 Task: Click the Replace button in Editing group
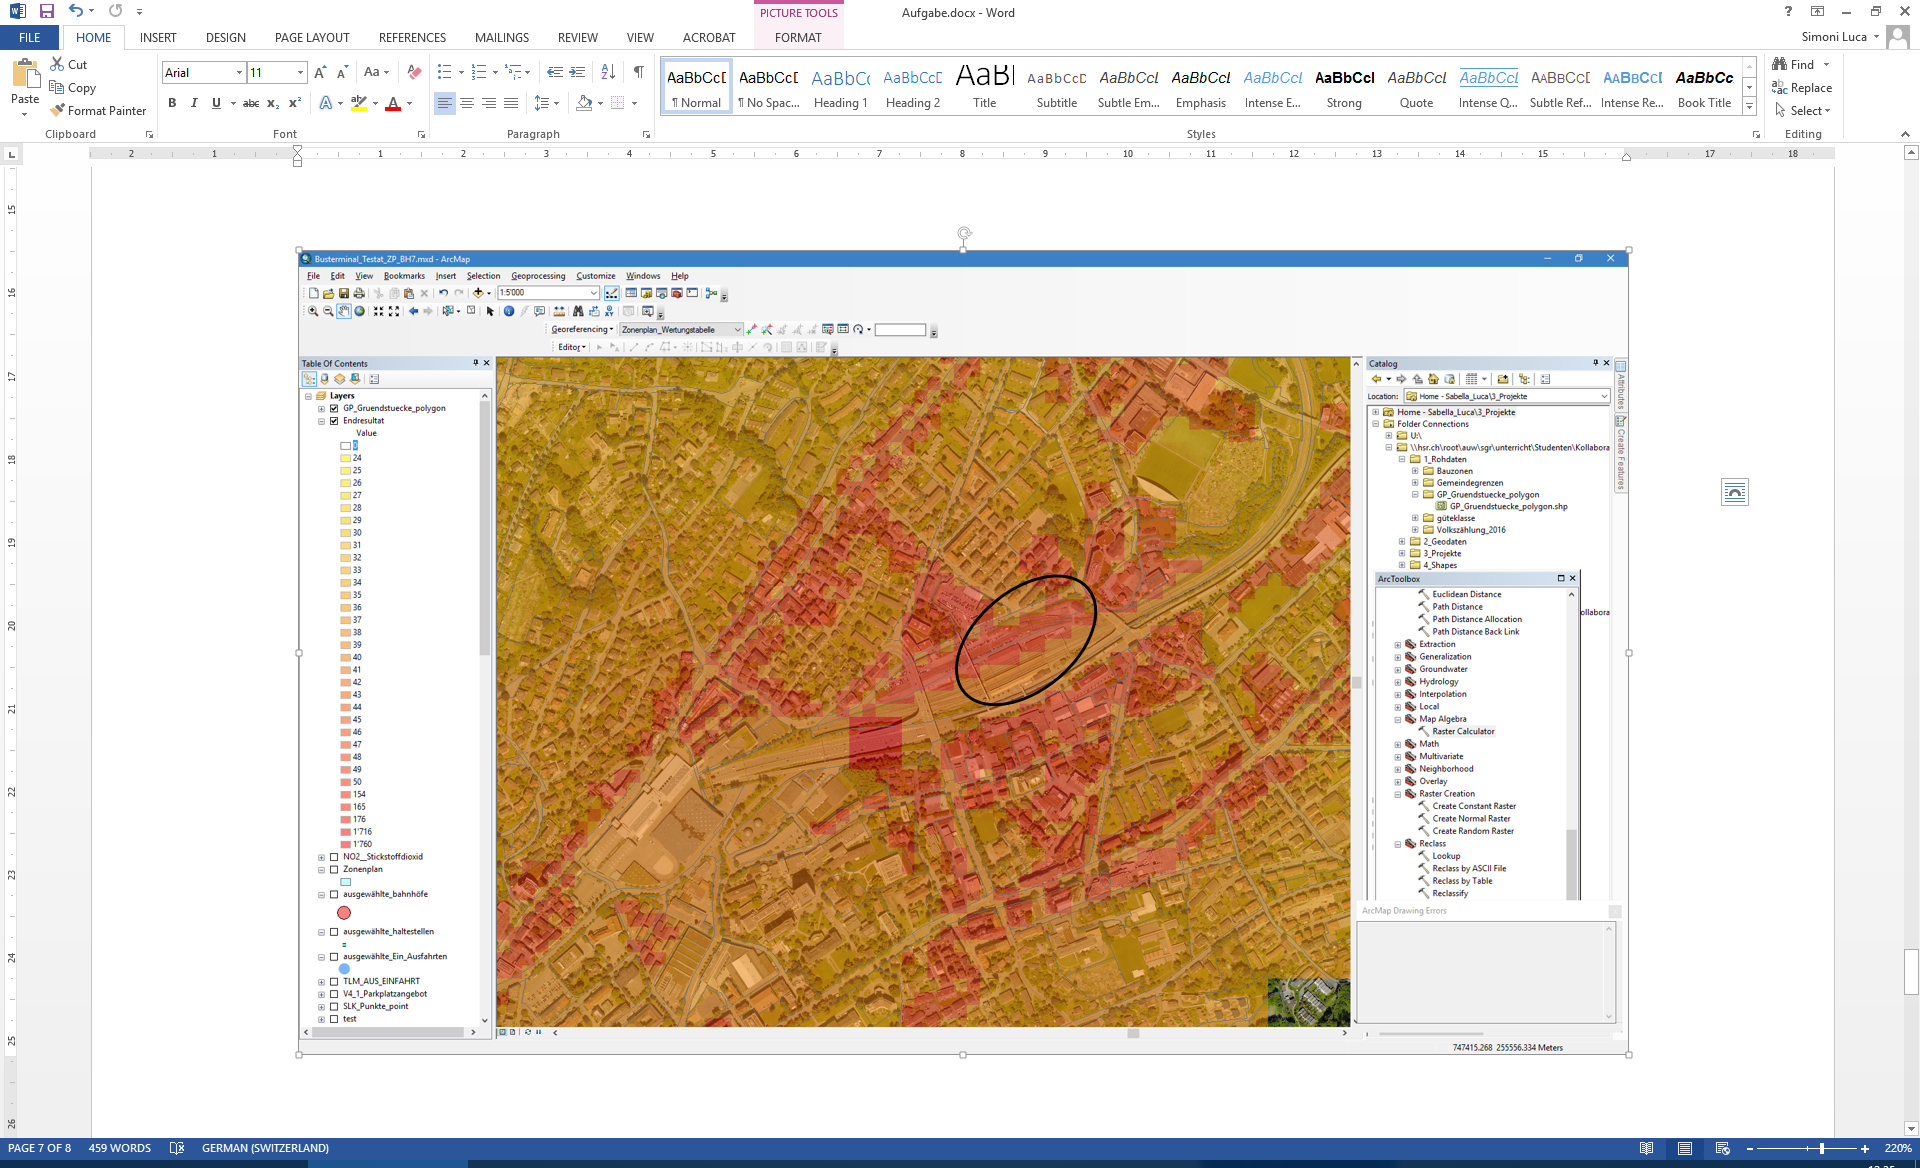(1801, 88)
